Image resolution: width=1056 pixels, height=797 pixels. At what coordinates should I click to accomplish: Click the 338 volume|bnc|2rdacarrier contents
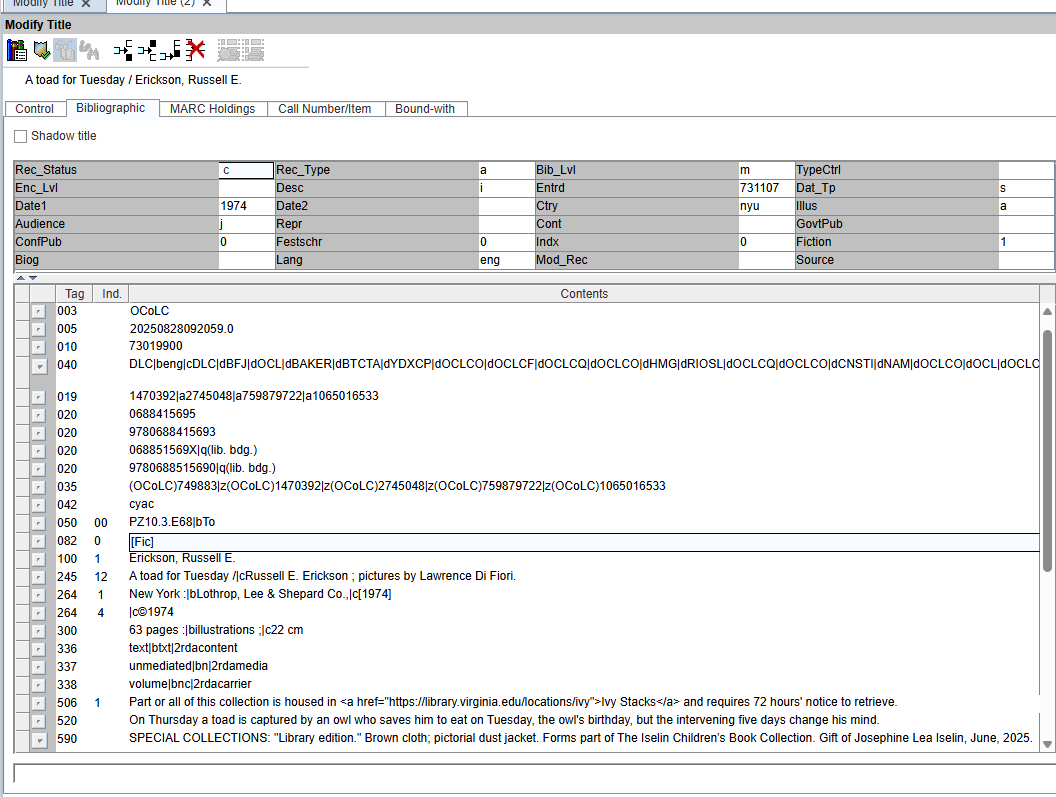[190, 684]
